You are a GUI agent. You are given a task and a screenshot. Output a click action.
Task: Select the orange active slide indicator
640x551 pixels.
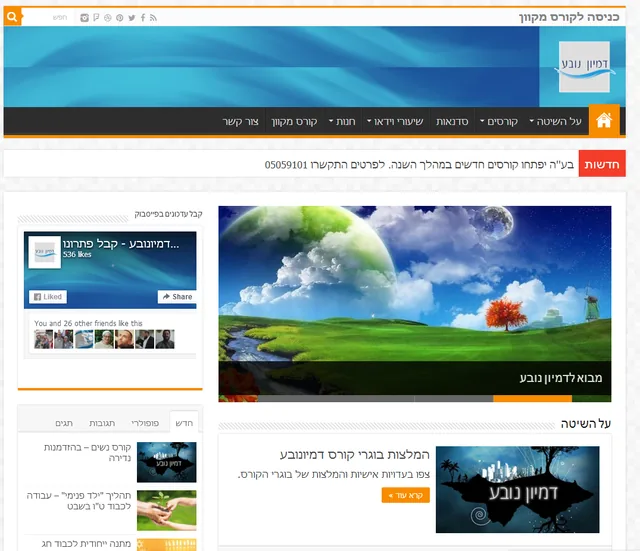coord(532,399)
